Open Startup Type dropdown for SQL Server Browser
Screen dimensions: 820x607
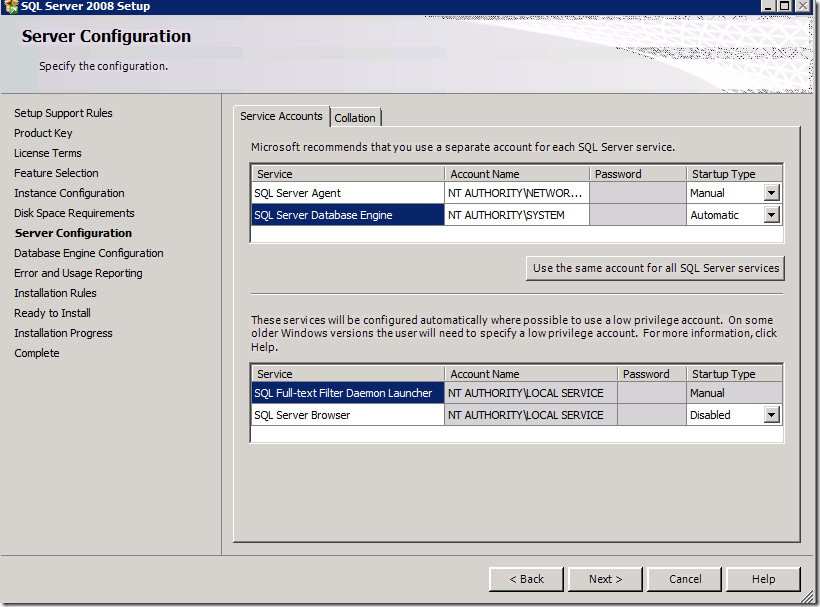click(x=771, y=415)
